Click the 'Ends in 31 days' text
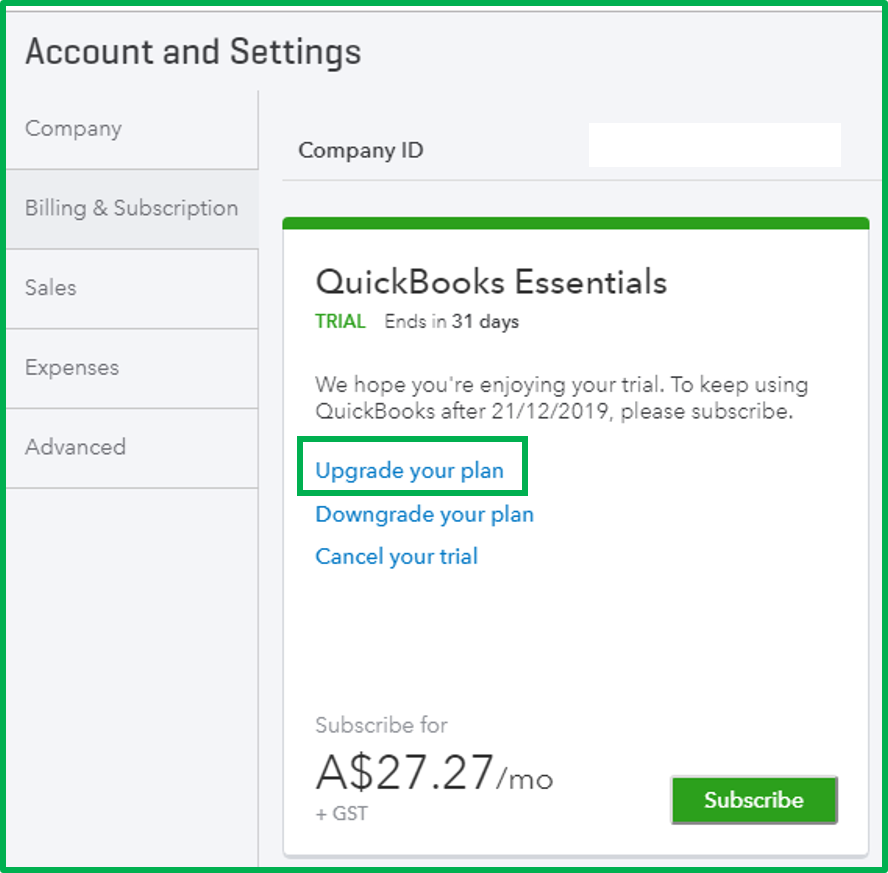The image size is (888, 873). (451, 322)
